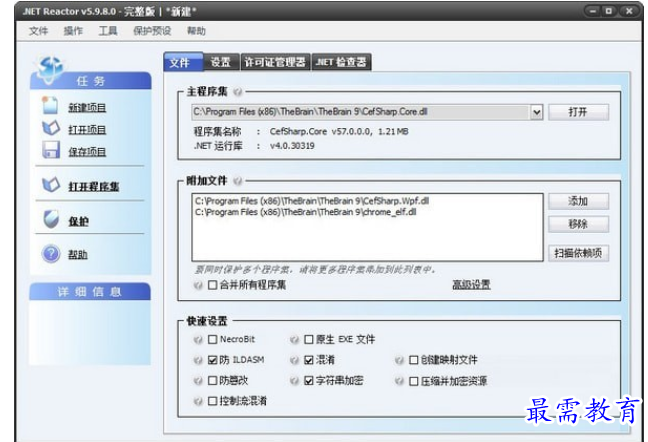Click help icon next to 字符串加密
The image size is (648, 442).
tap(294, 380)
